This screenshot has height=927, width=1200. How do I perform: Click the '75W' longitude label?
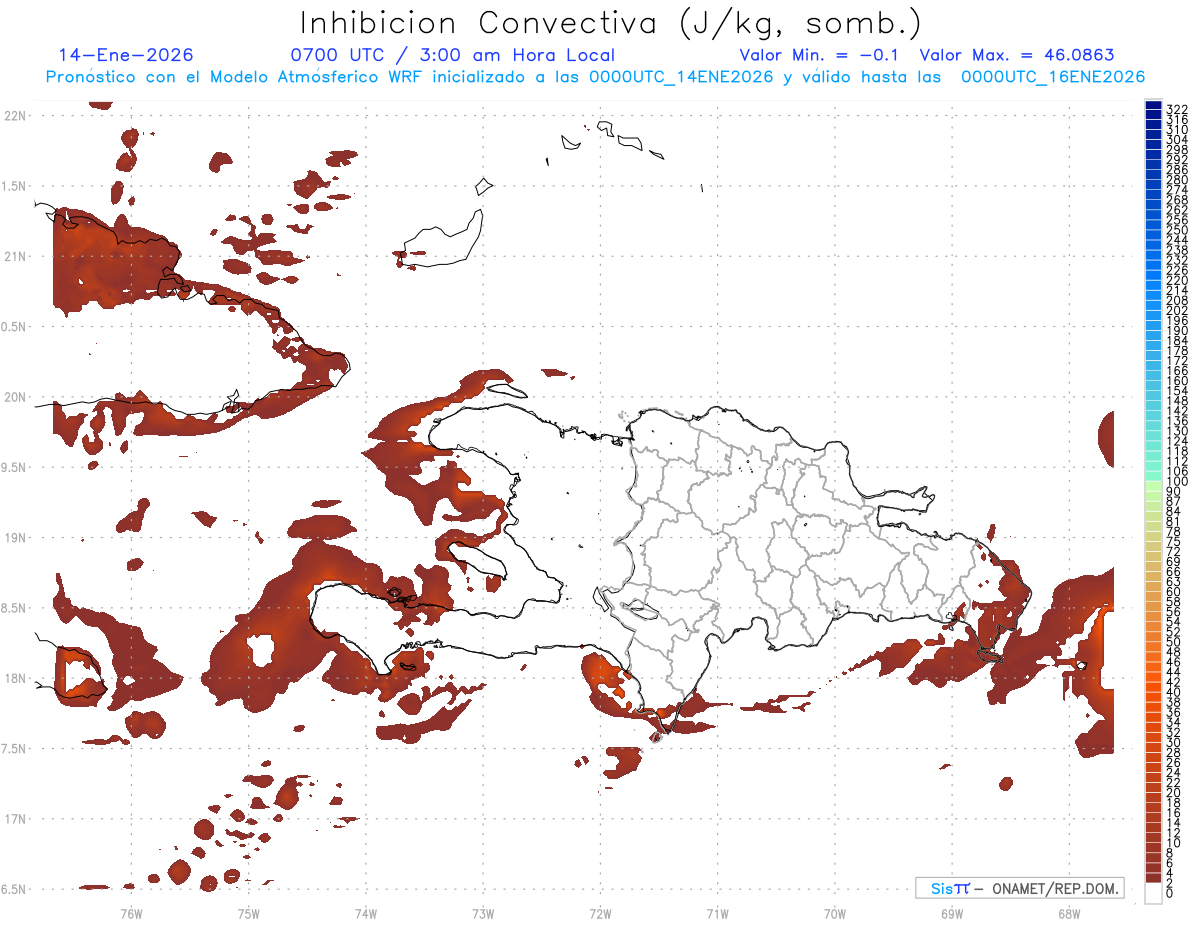pyautogui.click(x=248, y=912)
